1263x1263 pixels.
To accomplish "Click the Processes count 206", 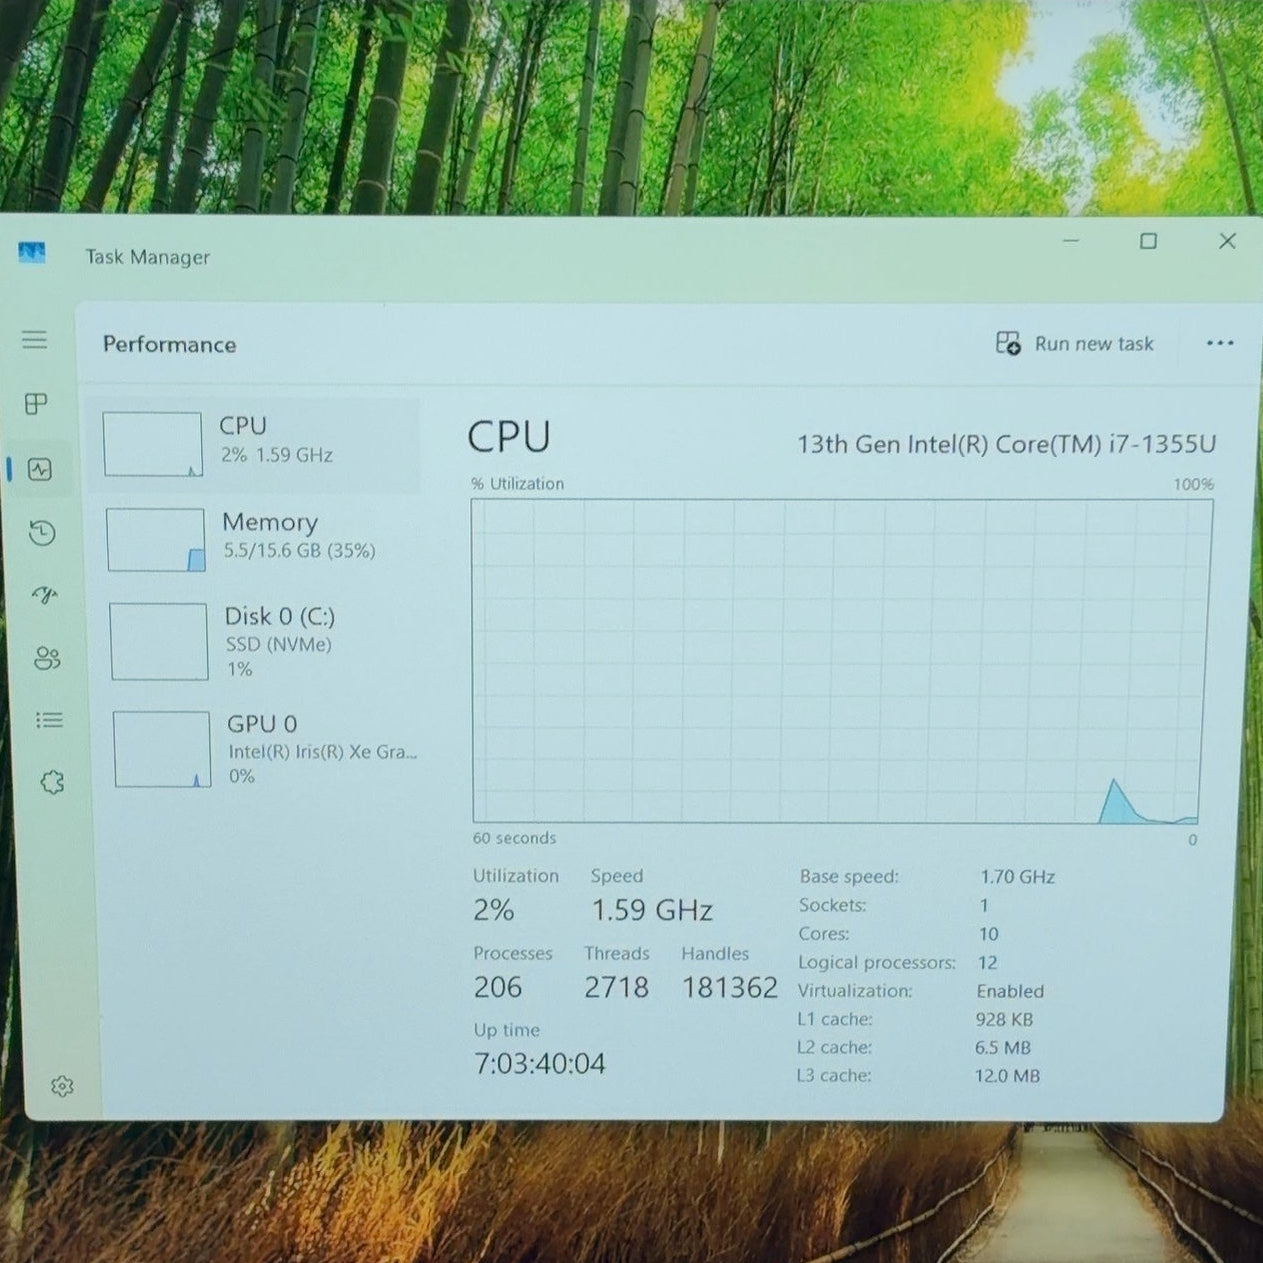I will [x=497, y=987].
